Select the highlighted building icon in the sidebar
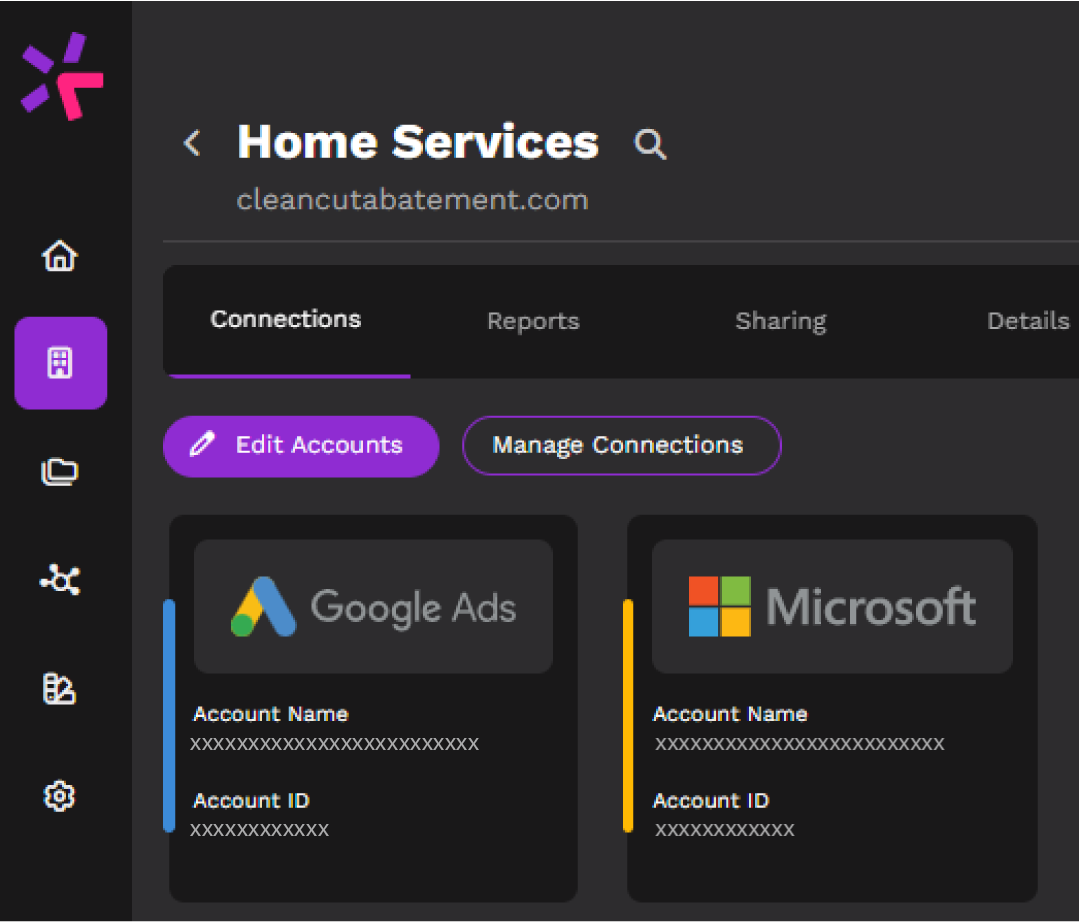Screen dimensions: 1079x922 (61, 363)
